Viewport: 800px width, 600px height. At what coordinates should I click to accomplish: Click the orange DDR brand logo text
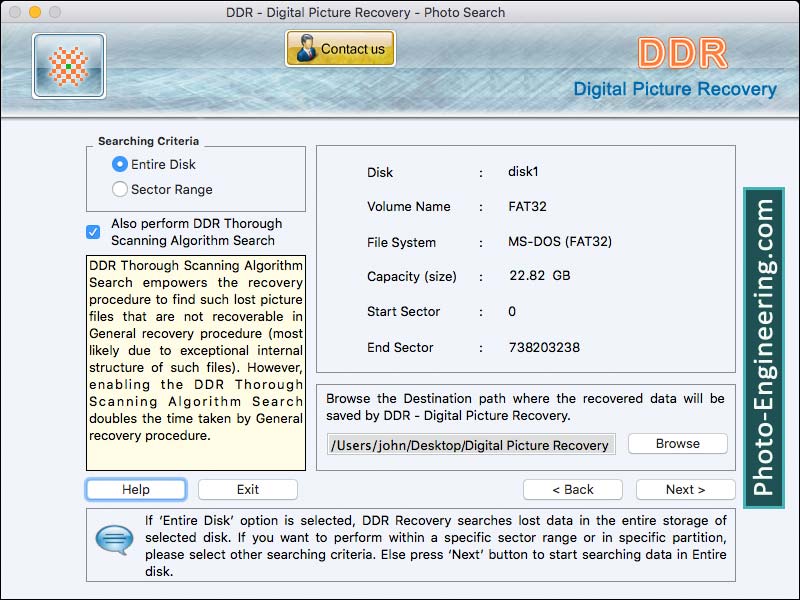point(681,53)
